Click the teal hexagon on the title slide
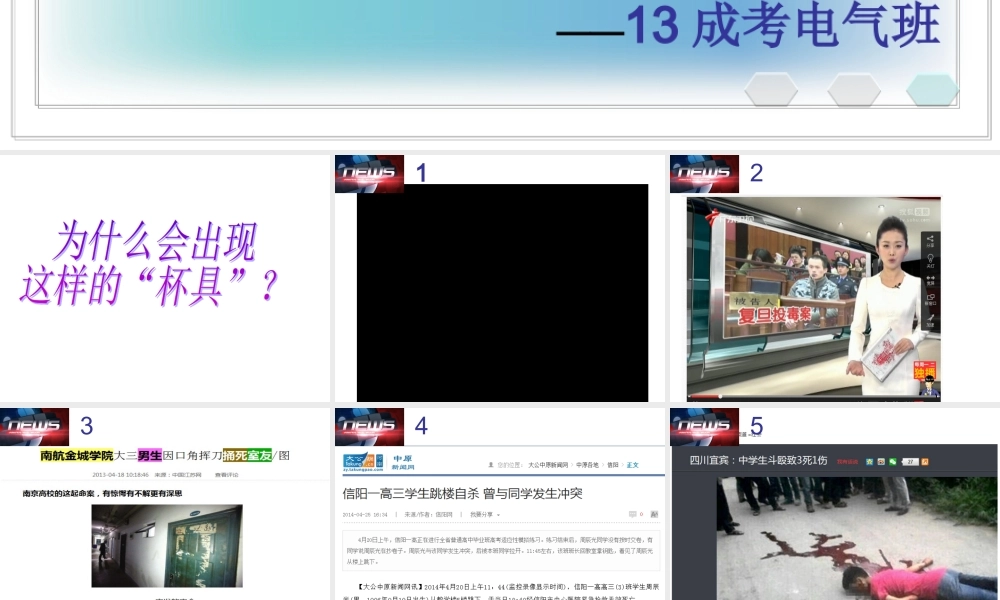Image resolution: width=1000 pixels, height=600 pixels. [x=932, y=90]
